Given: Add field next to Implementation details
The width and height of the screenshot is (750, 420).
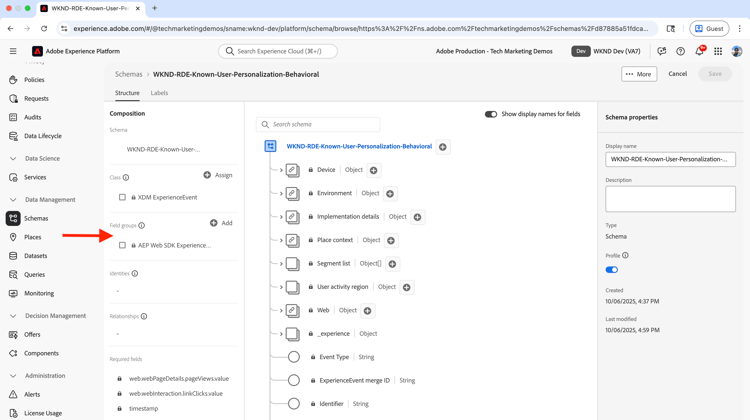Looking at the screenshot, I should [x=417, y=217].
